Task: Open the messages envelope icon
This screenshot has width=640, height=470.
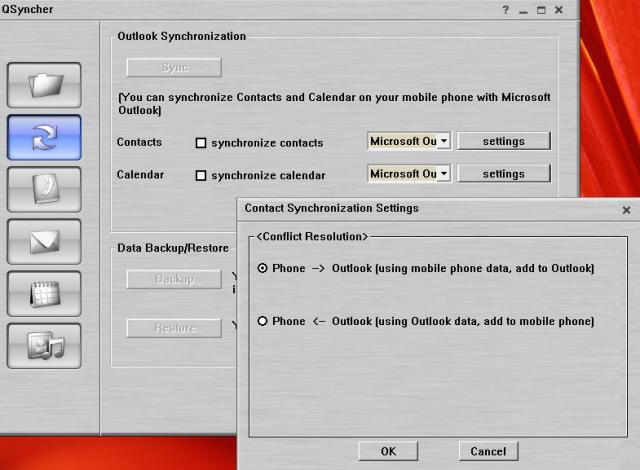Action: click(44, 242)
